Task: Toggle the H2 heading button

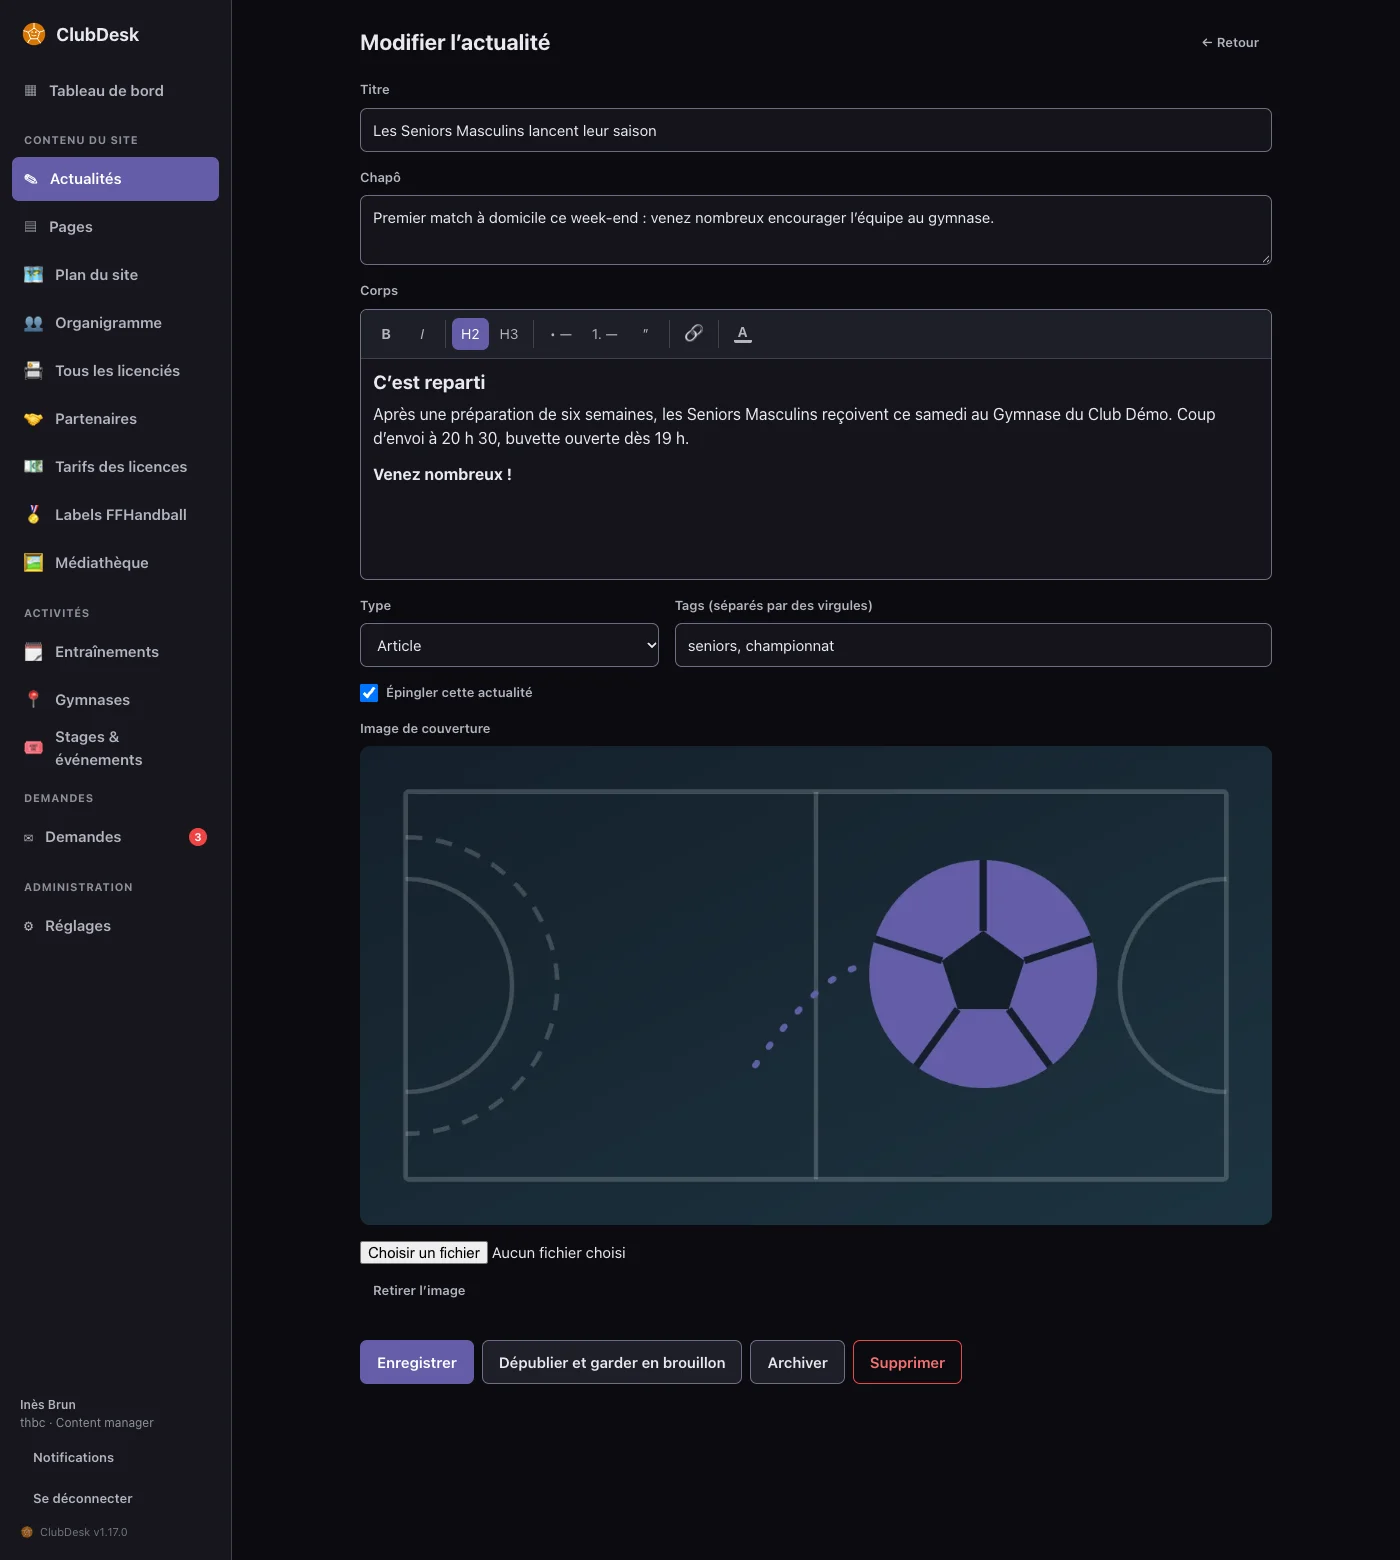Action: pyautogui.click(x=470, y=334)
